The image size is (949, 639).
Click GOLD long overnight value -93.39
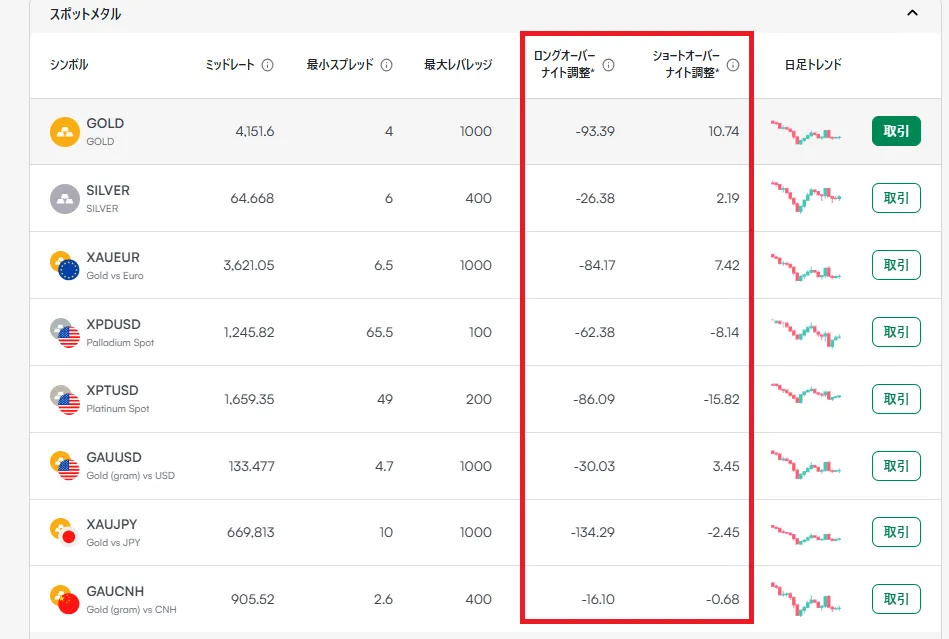(x=595, y=131)
